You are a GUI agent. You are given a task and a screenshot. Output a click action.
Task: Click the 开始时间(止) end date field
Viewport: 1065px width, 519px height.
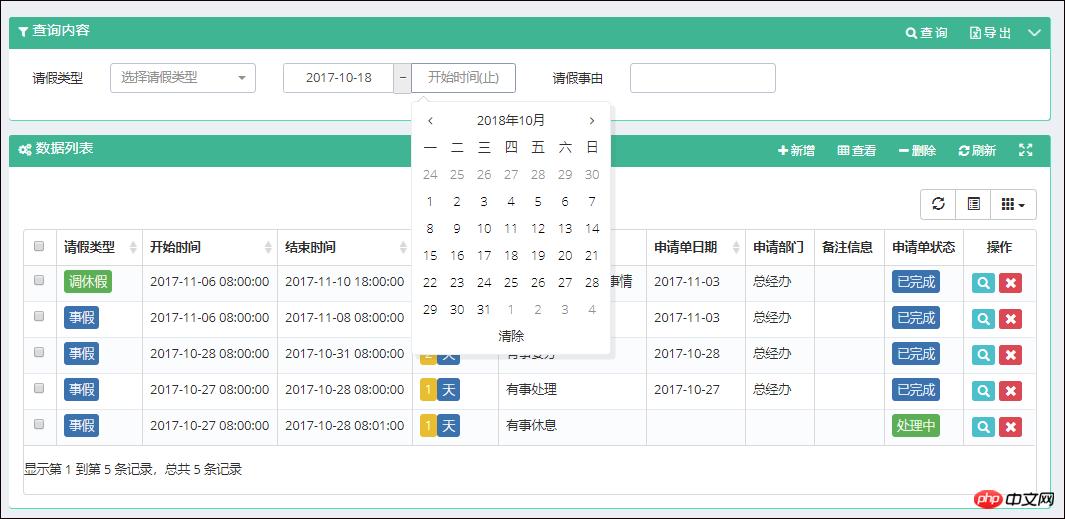tap(463, 77)
